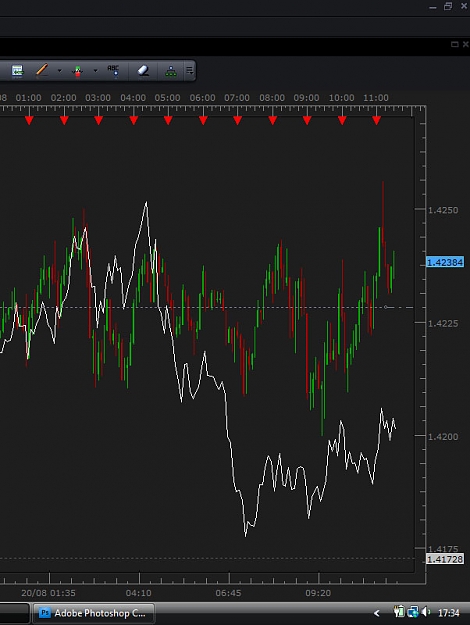Click the 17:34 taskbar clock
This screenshot has width=470, height=625.
[449, 613]
